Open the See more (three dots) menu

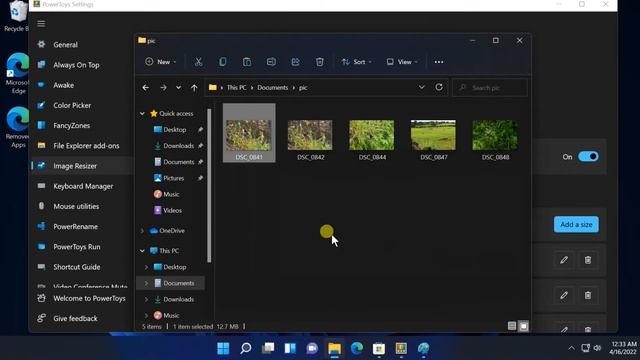click(439, 62)
